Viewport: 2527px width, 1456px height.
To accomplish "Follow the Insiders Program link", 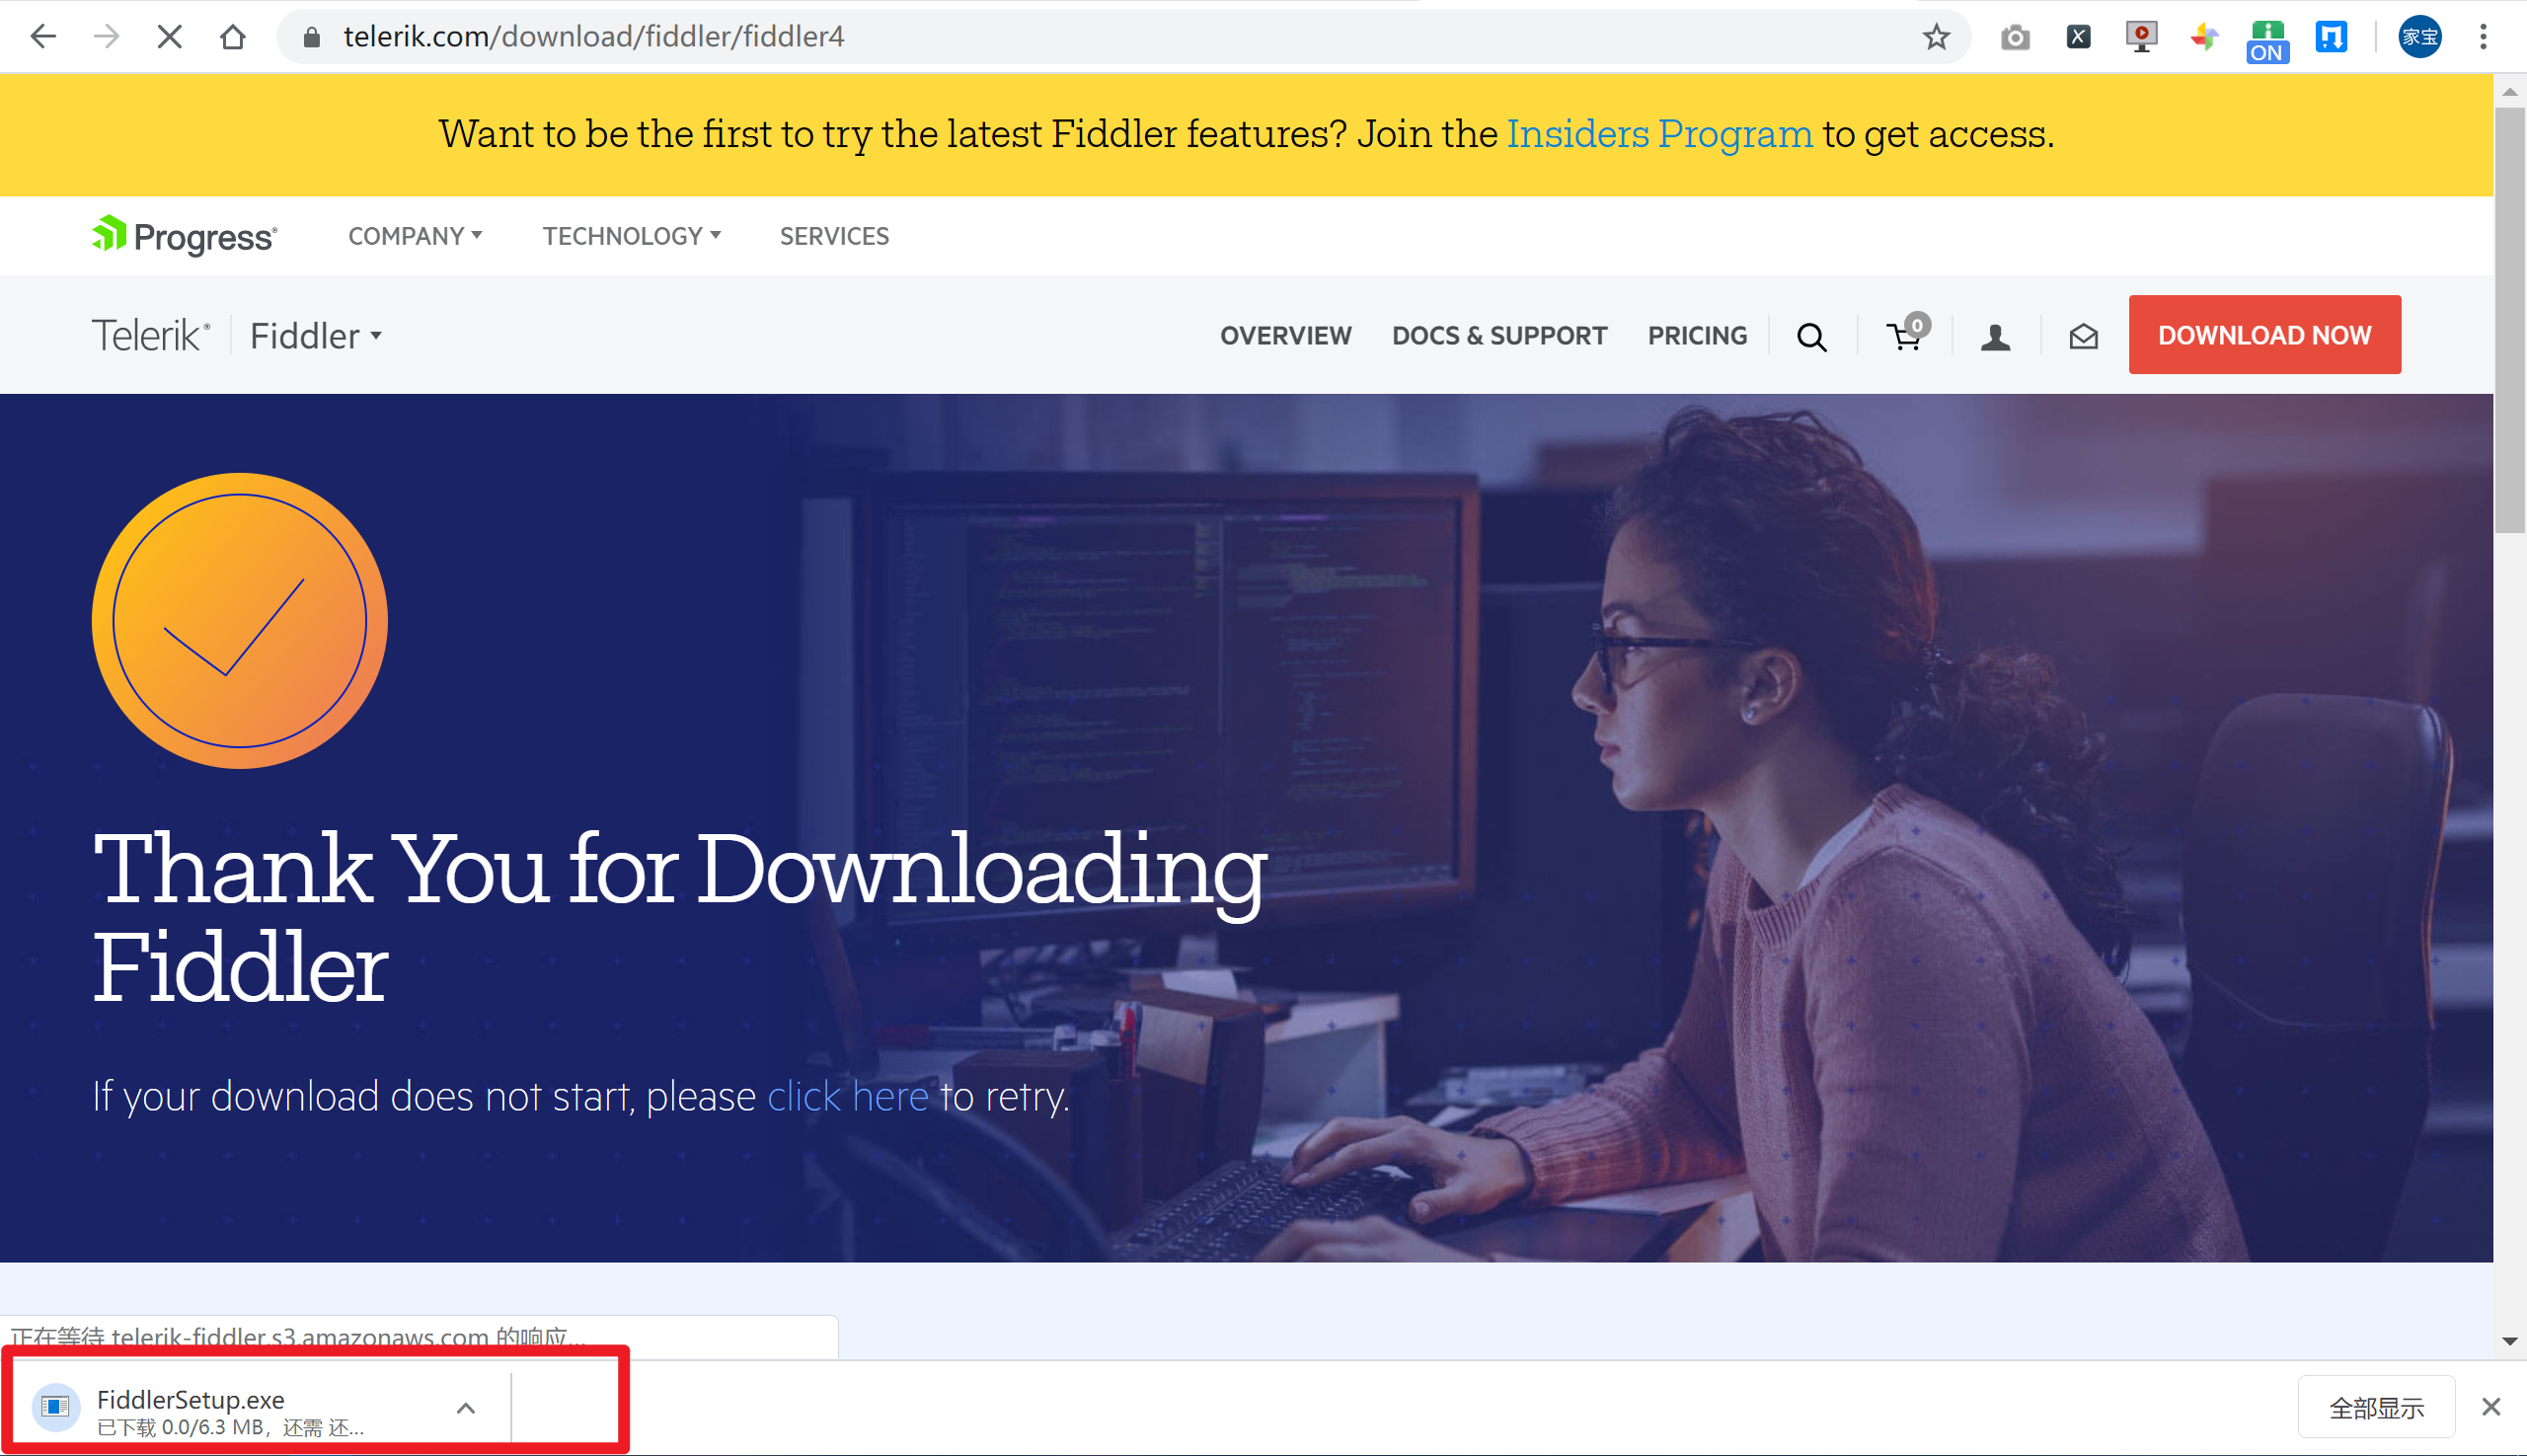I will [1659, 134].
